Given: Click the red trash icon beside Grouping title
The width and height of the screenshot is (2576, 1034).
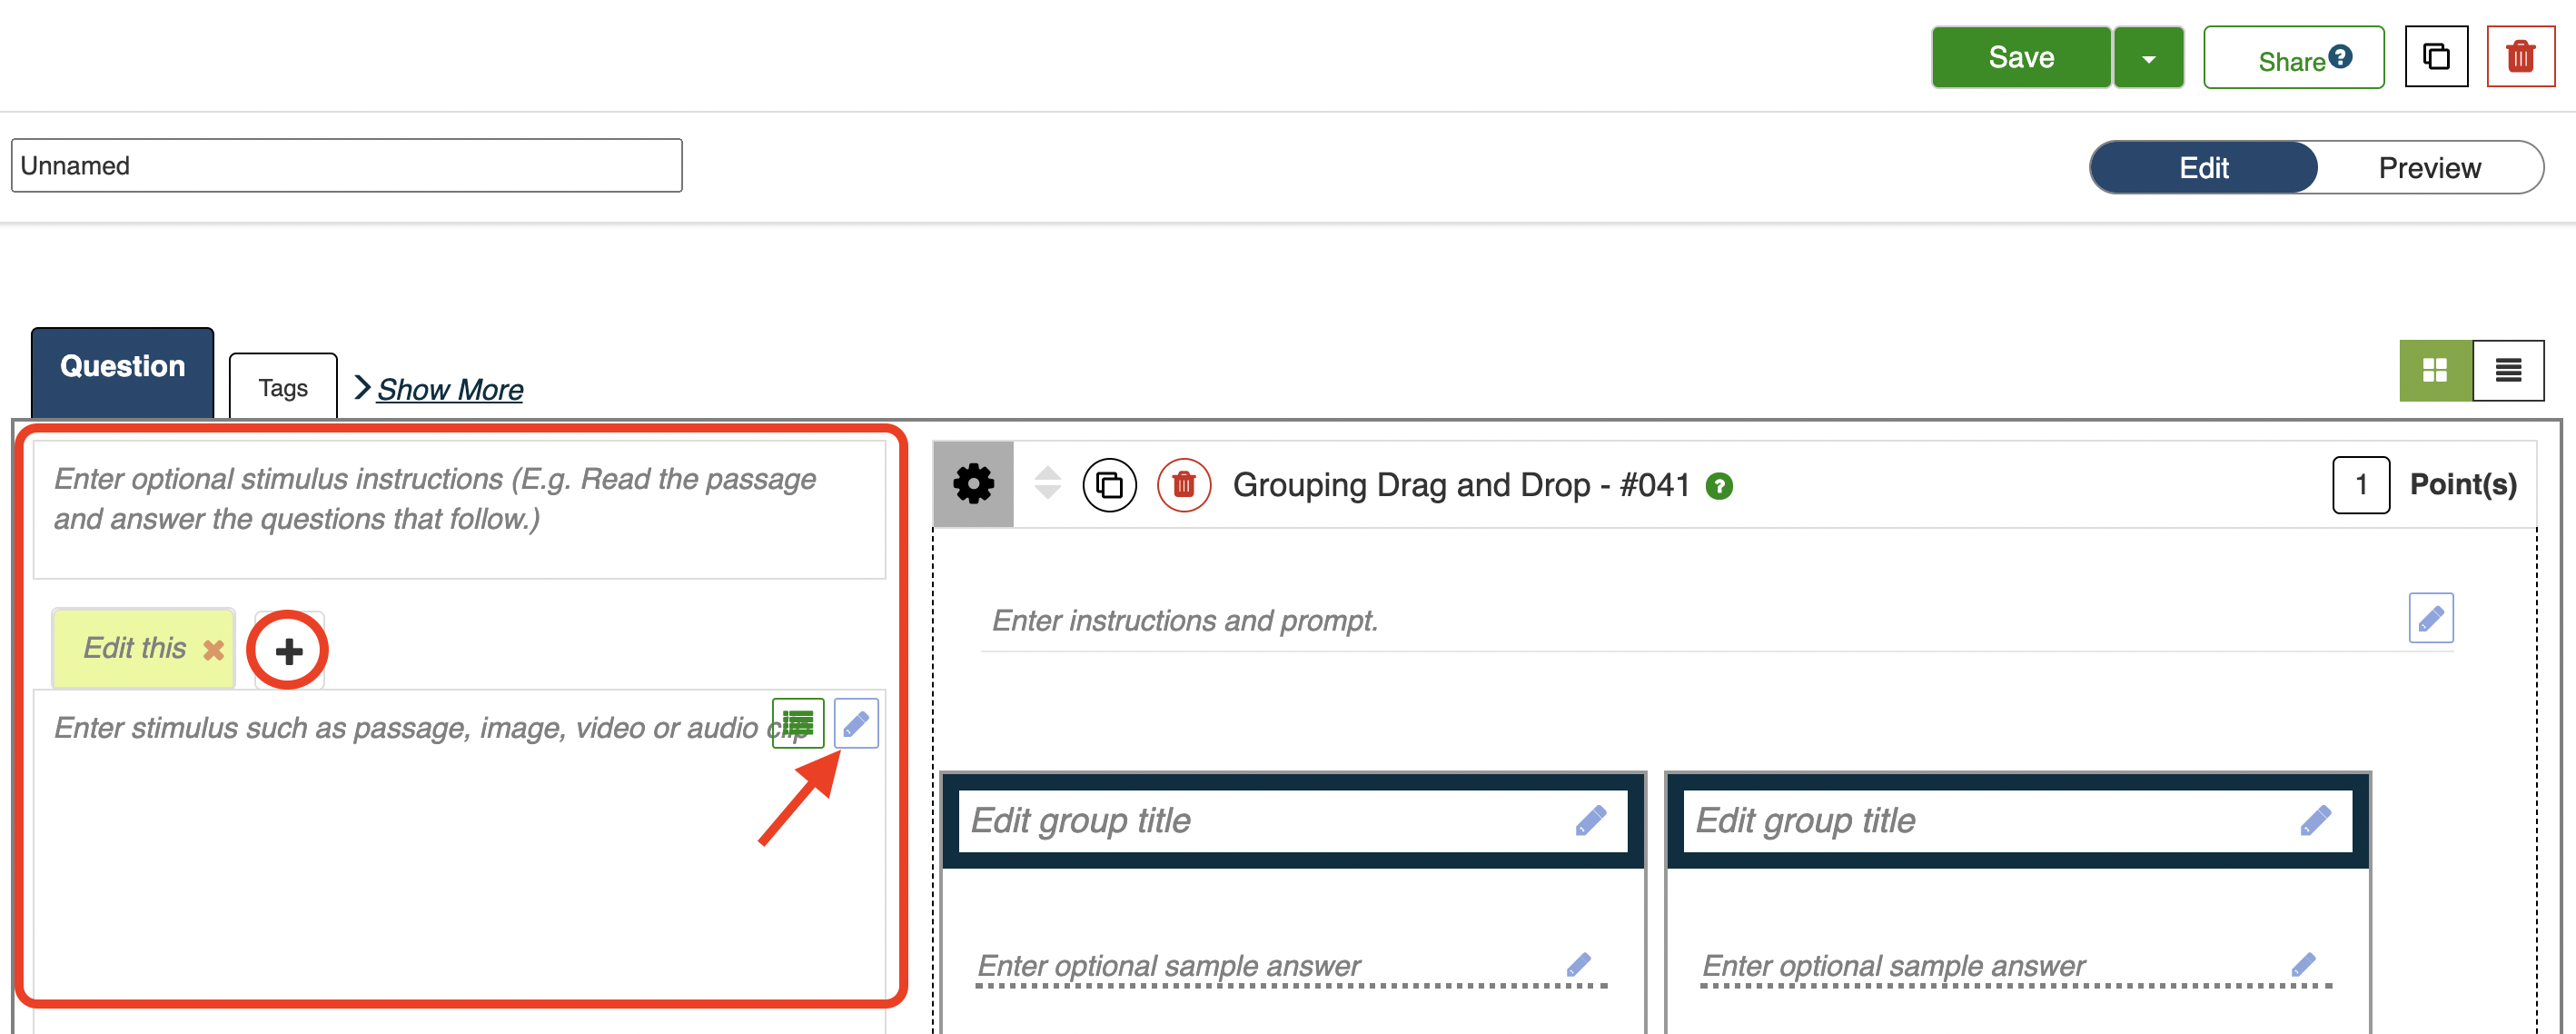Looking at the screenshot, I should click(x=1183, y=485).
